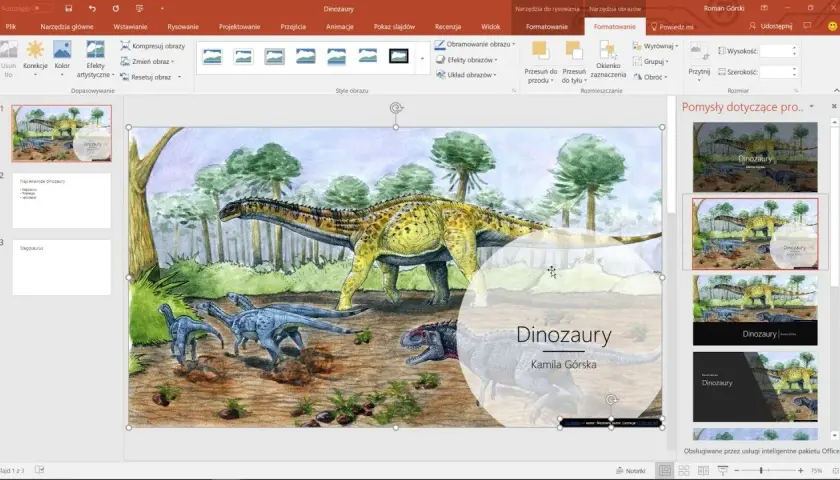The image size is (840, 480).
Task: Expand the picture styles gallery
Action: tap(422, 58)
